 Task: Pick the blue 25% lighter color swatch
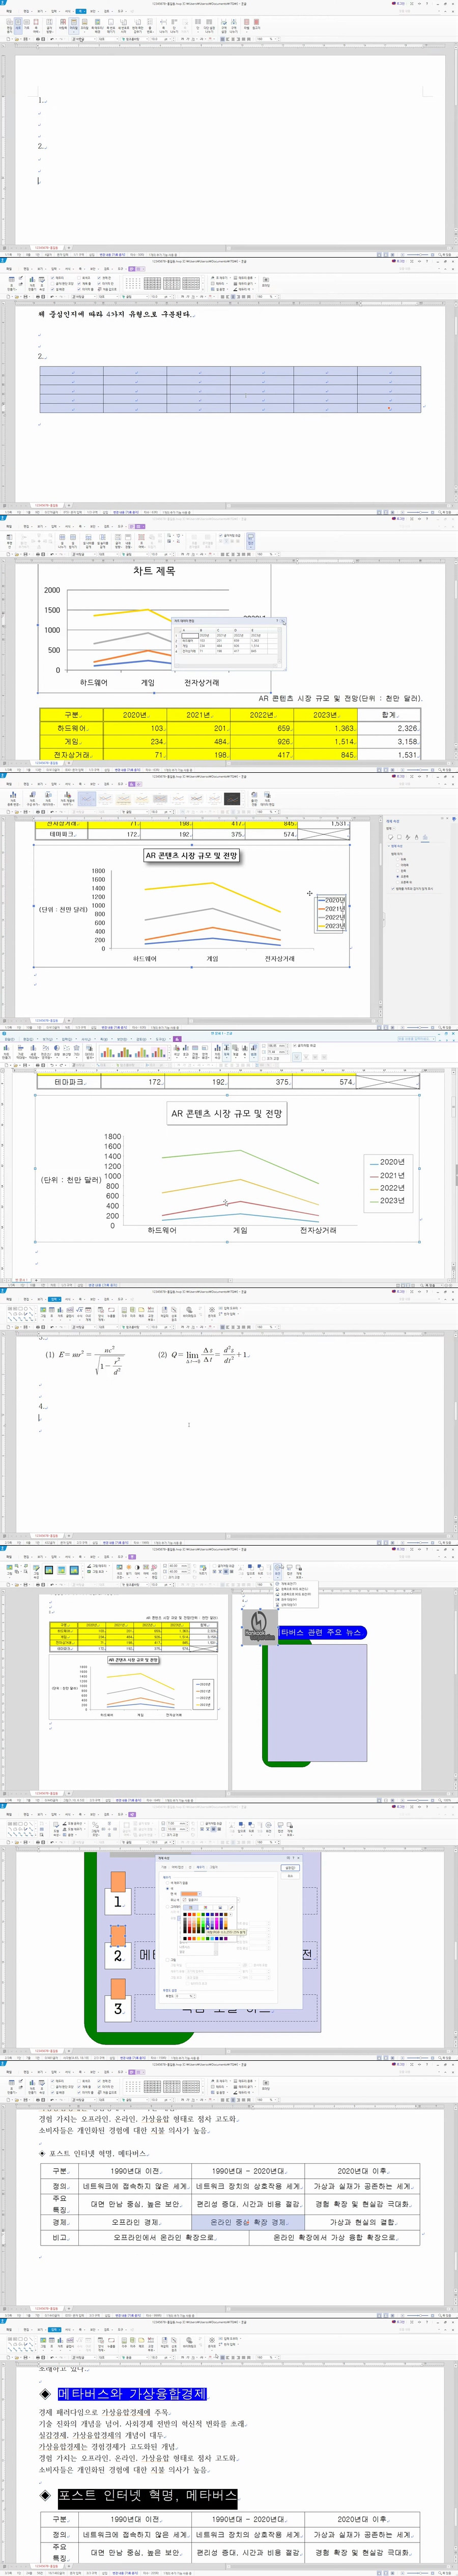click(208, 1925)
